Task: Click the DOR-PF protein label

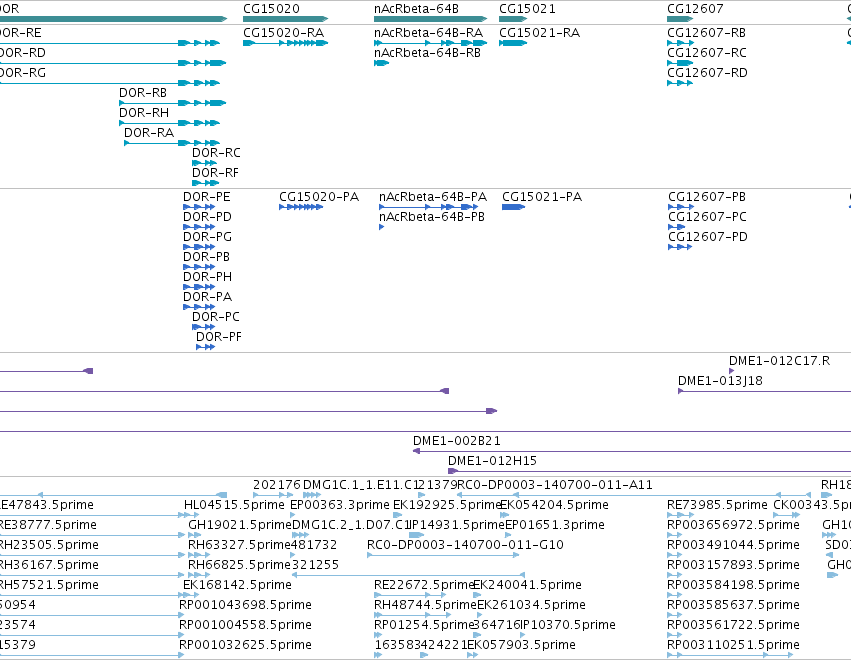Action: pos(219,337)
